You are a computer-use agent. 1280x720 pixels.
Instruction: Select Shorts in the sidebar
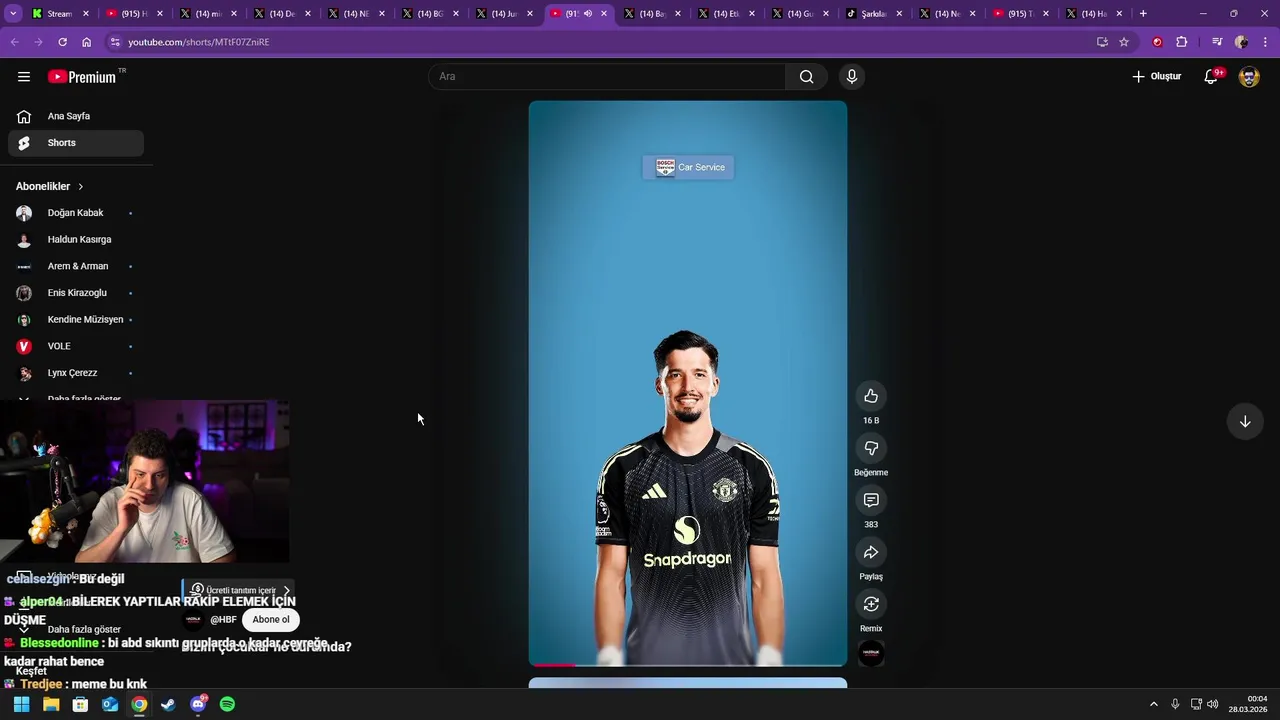pyautogui.click(x=76, y=143)
